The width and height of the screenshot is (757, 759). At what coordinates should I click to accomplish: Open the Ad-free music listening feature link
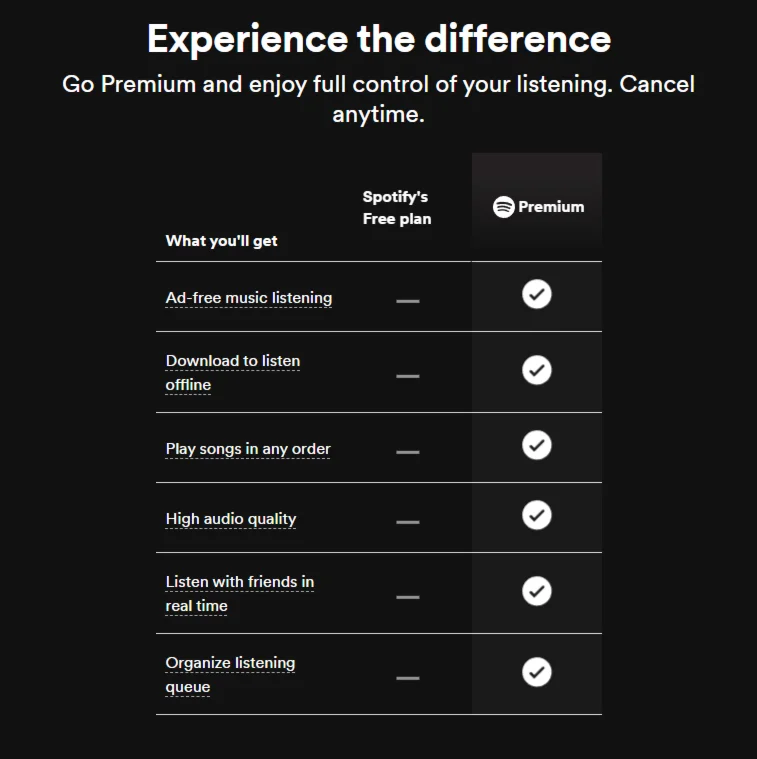(x=249, y=298)
